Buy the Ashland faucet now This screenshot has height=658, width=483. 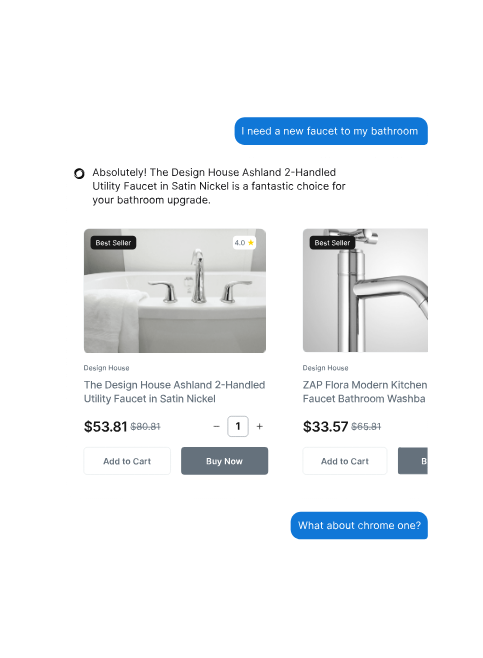coord(225,461)
